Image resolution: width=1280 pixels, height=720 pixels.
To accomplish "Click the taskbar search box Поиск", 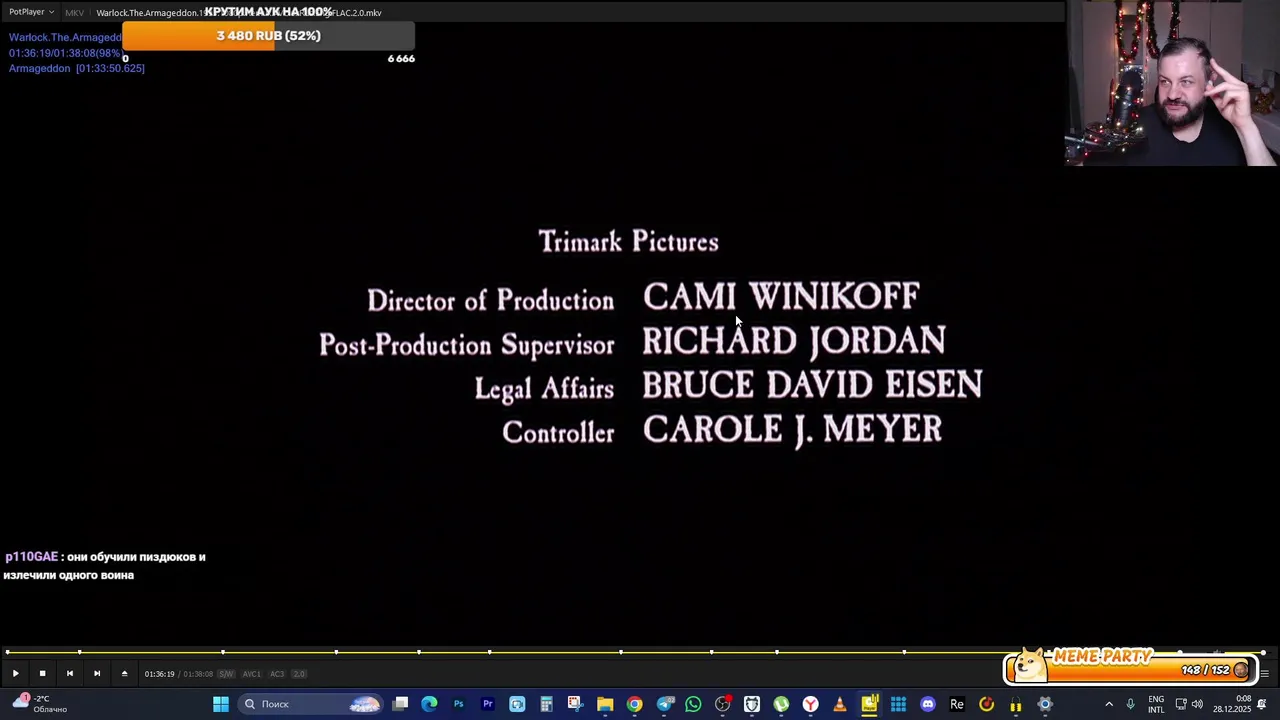I will 312,704.
